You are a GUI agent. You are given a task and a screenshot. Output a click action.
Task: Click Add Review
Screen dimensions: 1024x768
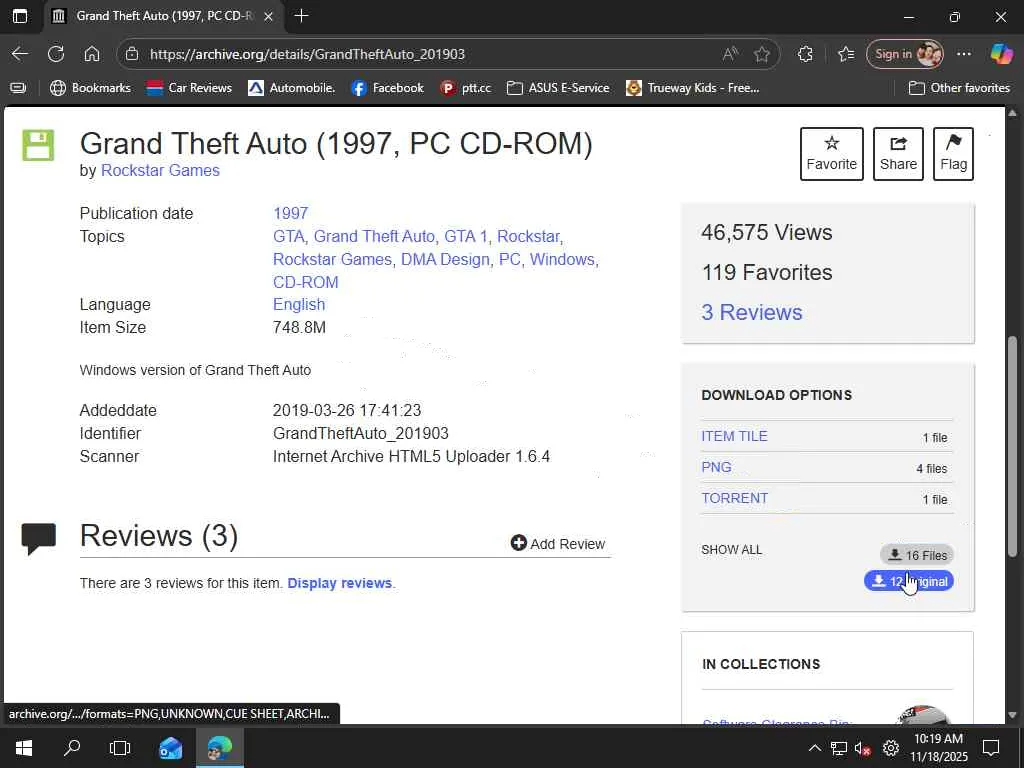[x=558, y=543]
